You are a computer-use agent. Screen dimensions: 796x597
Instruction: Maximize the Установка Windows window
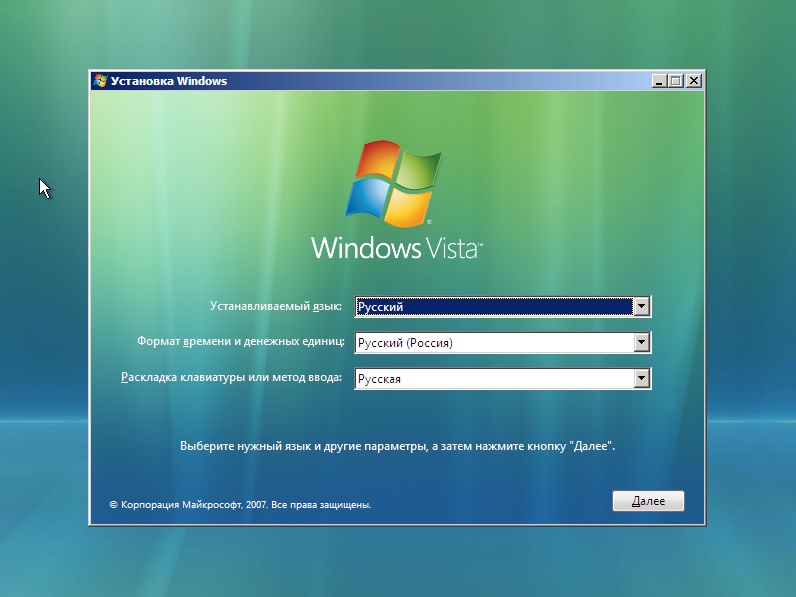(676, 81)
